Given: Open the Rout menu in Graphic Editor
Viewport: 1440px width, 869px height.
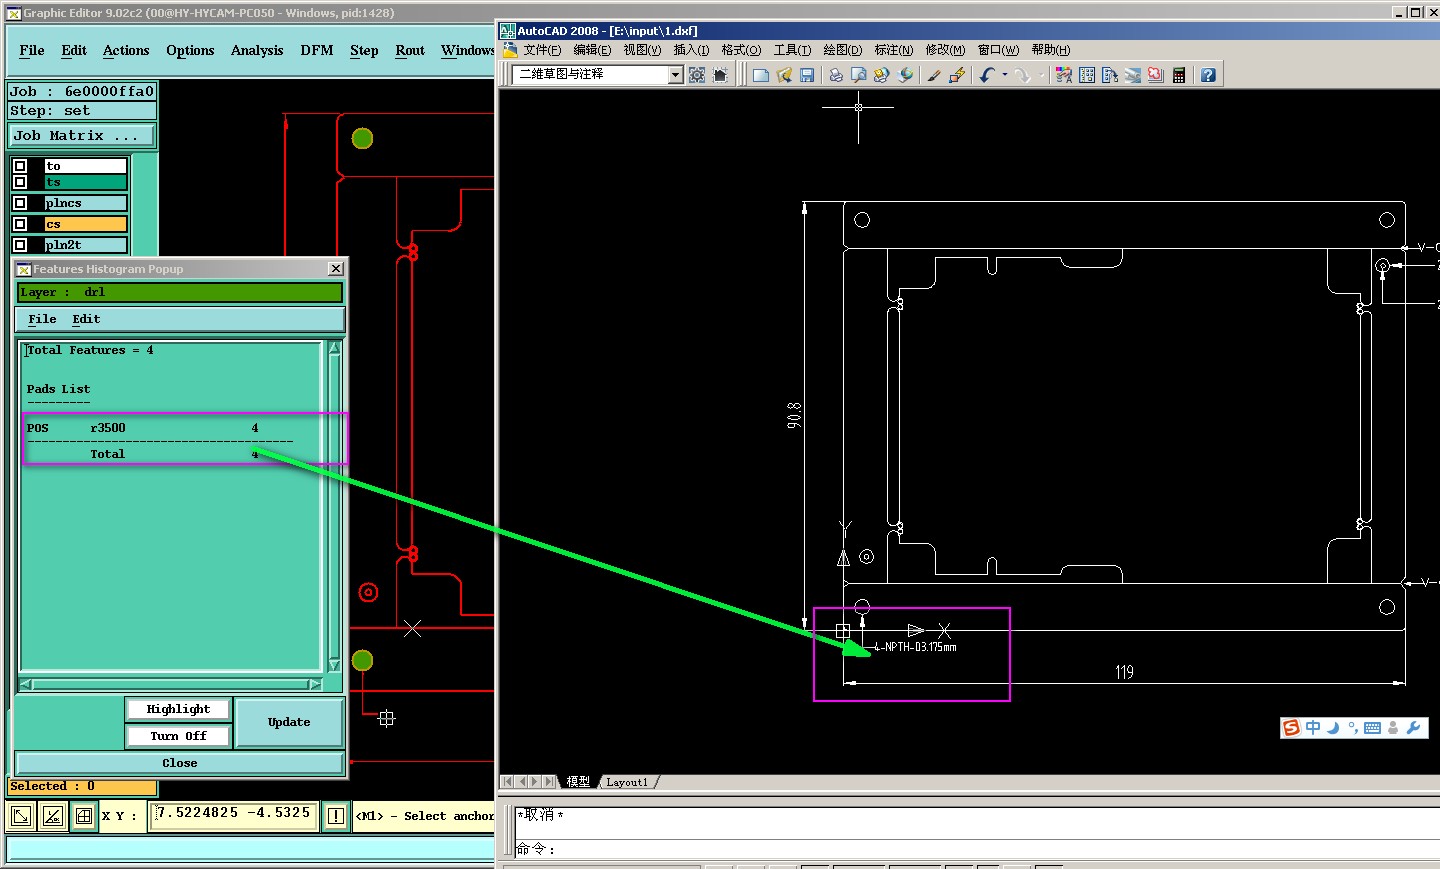Looking at the screenshot, I should point(410,50).
